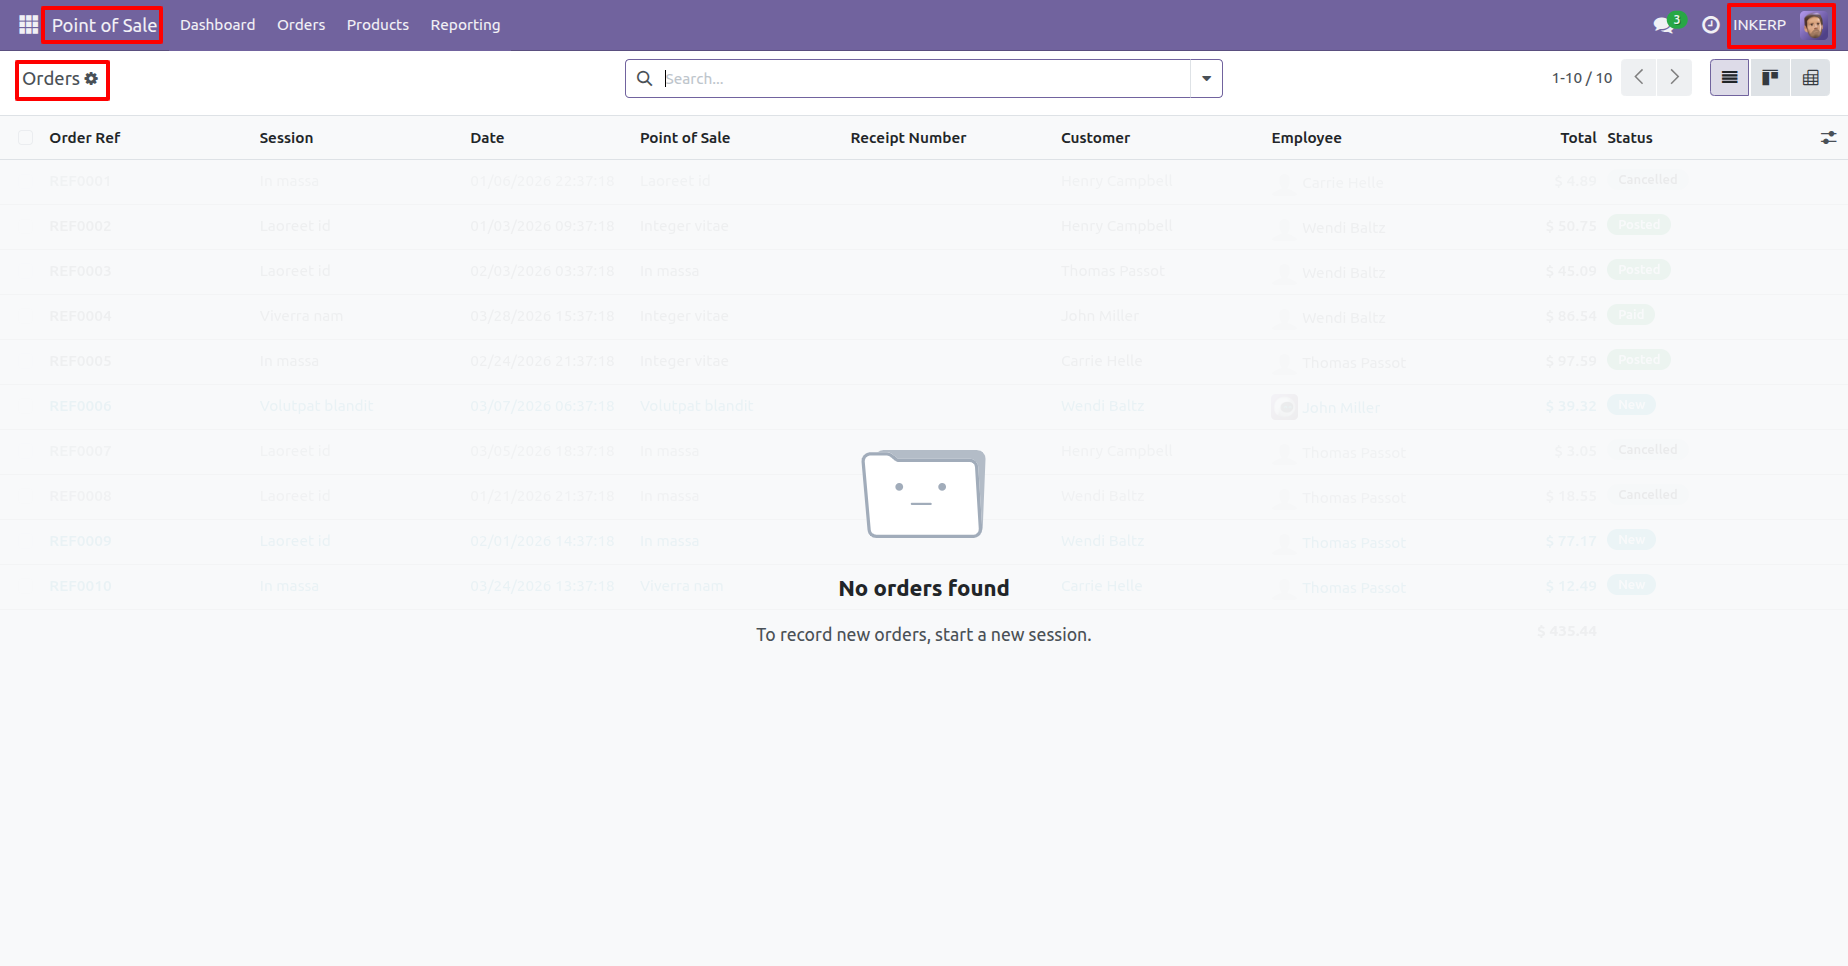Focus the Search input field
This screenshot has width=1848, height=966.
pos(926,78)
